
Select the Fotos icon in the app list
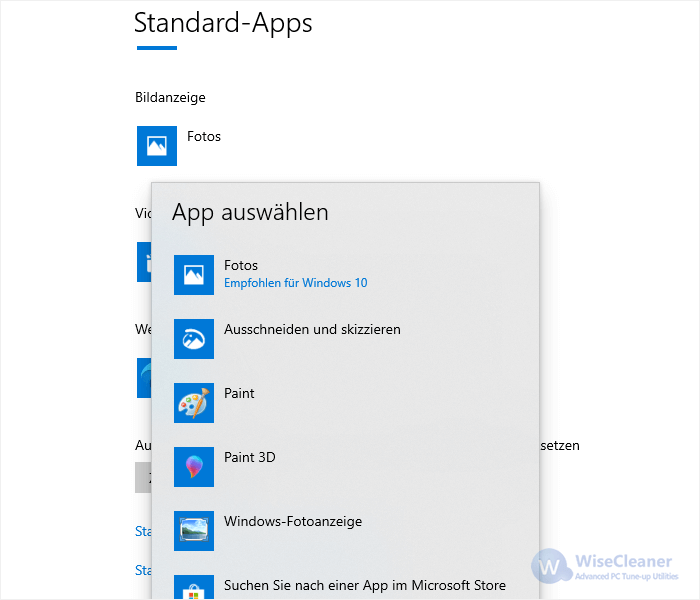tap(194, 274)
